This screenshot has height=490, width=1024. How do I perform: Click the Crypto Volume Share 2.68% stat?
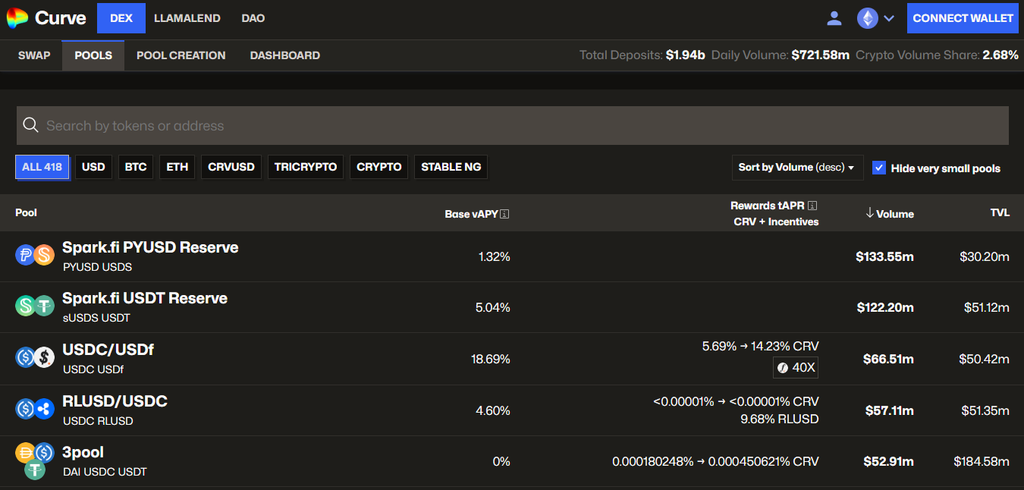click(936, 56)
